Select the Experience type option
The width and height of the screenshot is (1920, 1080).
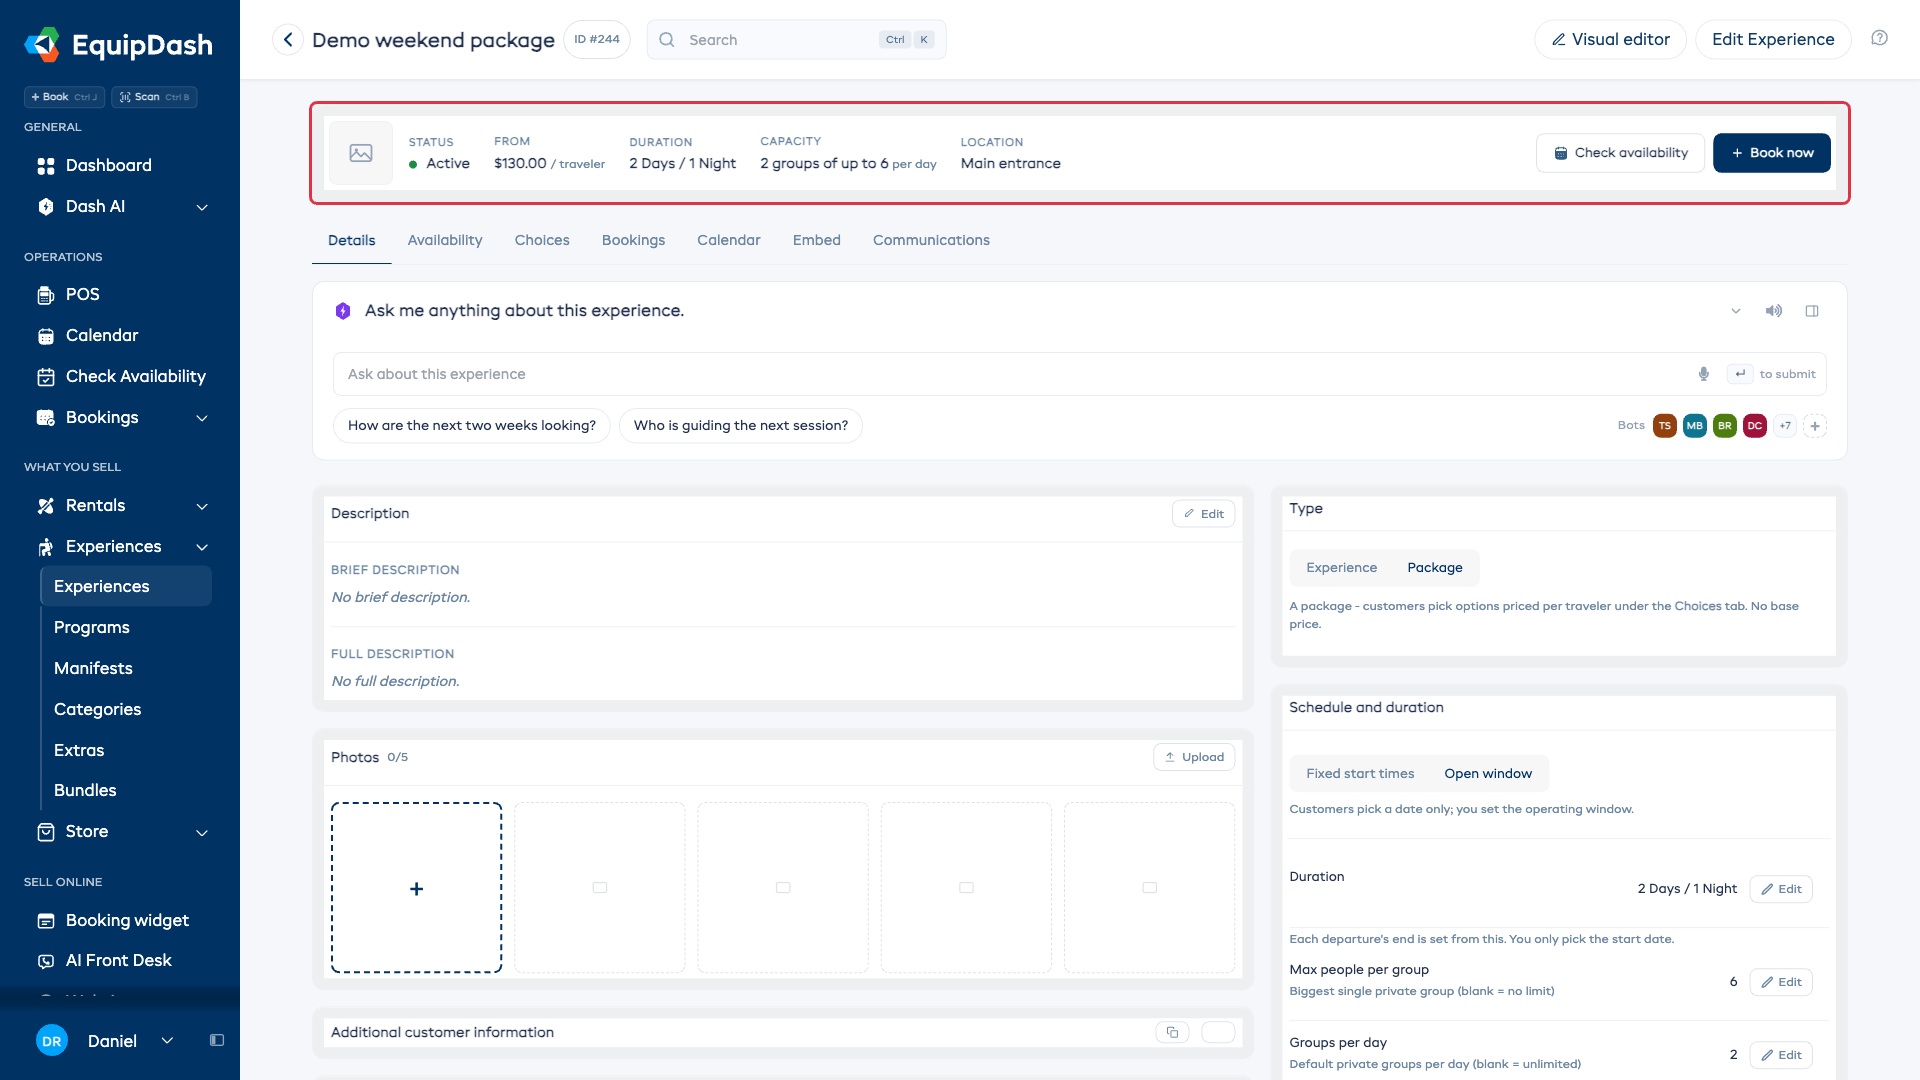tap(1341, 568)
